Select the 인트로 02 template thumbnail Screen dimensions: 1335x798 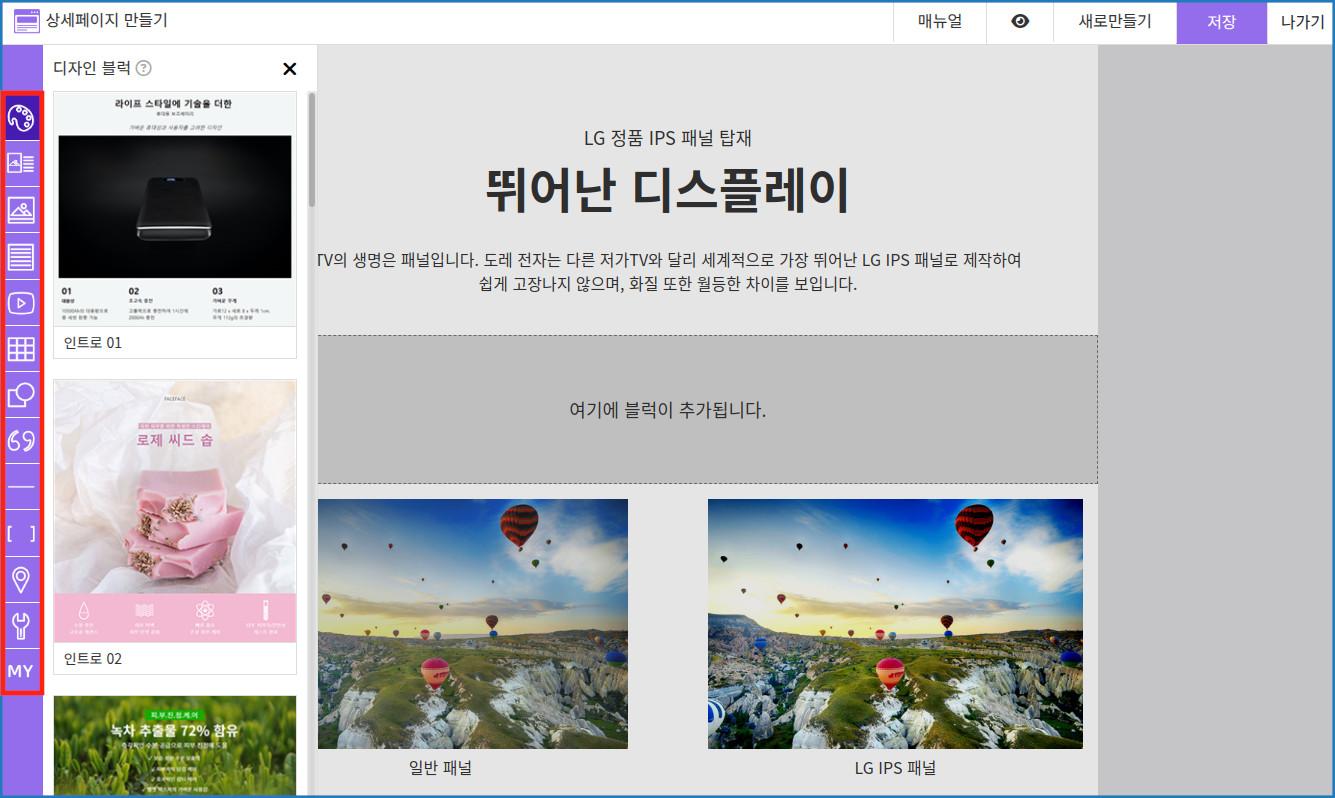pos(174,520)
